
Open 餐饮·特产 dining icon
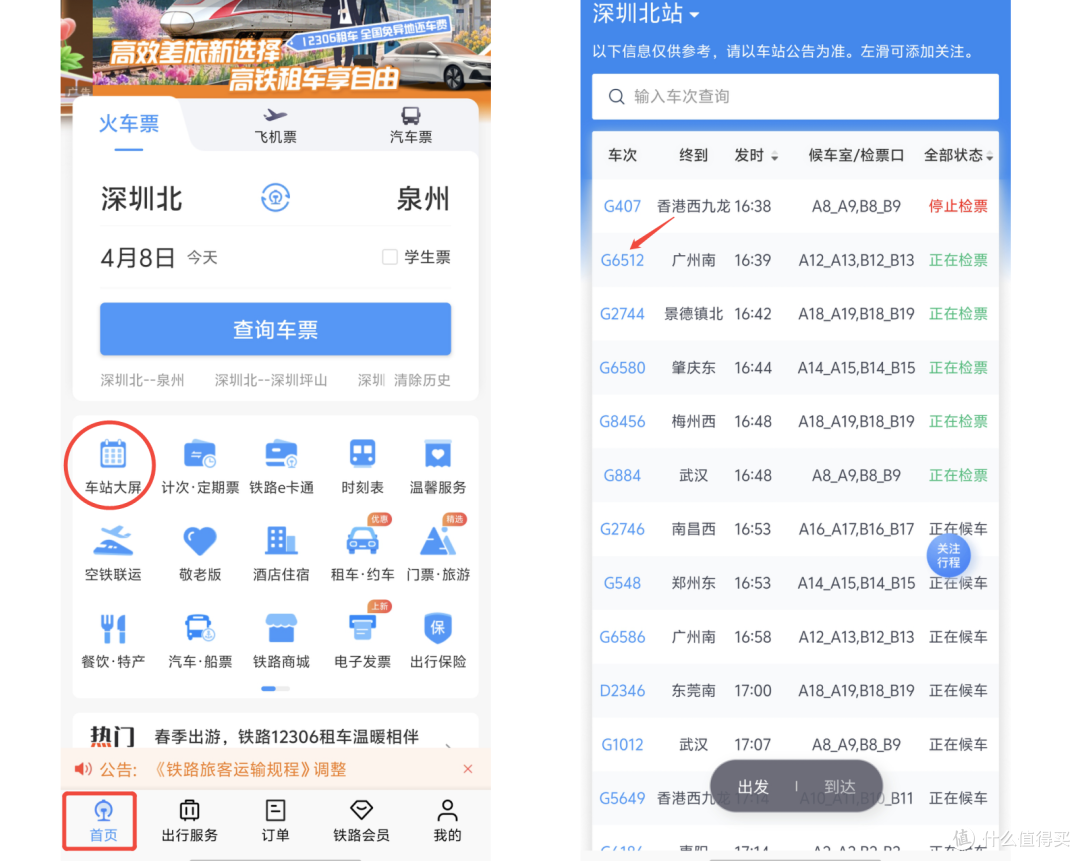[x=113, y=628]
